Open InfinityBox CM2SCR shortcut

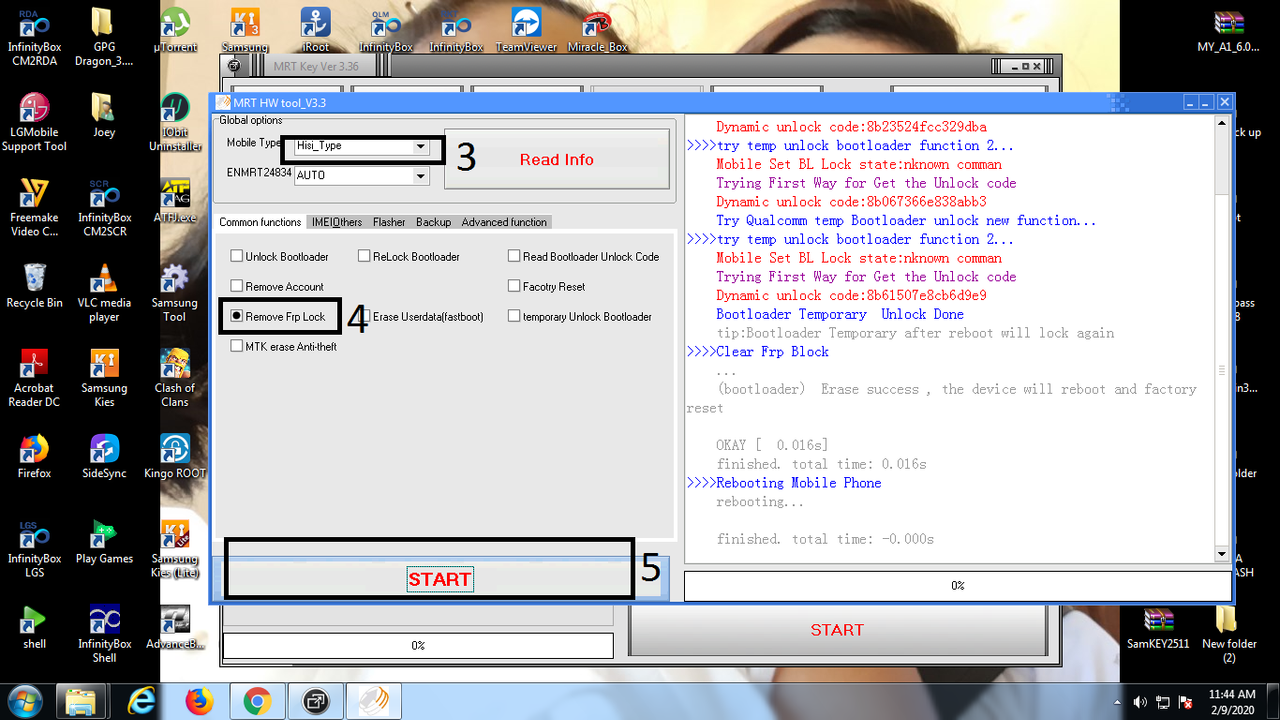[x=104, y=207]
